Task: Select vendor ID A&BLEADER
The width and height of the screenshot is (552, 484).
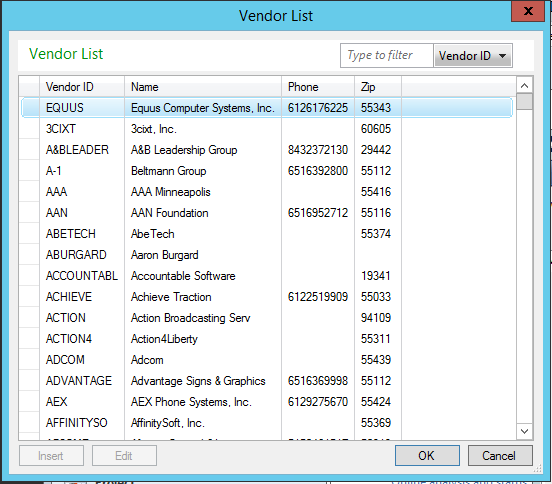Action: (77, 150)
